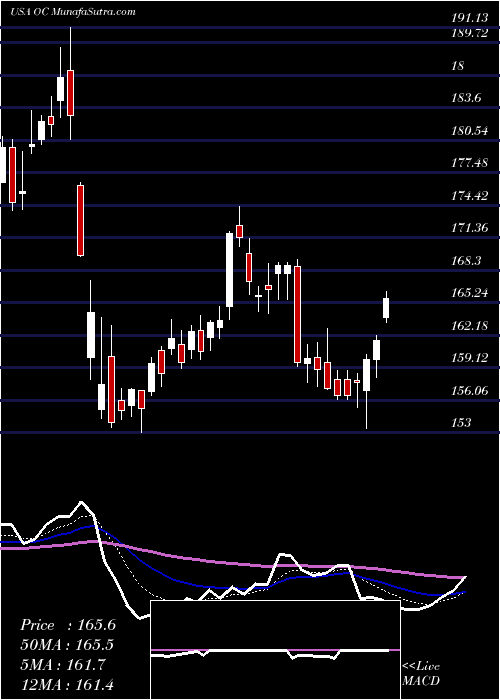Select the 159.12 axis value
This screenshot has width=500, height=700.
tap(470, 358)
